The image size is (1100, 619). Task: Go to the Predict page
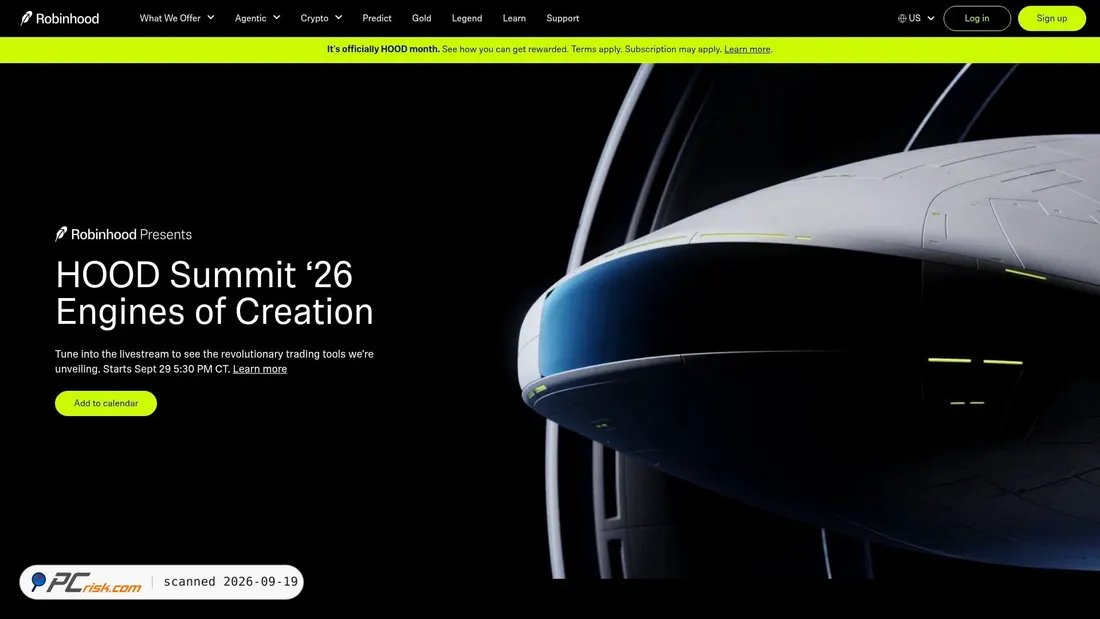click(377, 18)
